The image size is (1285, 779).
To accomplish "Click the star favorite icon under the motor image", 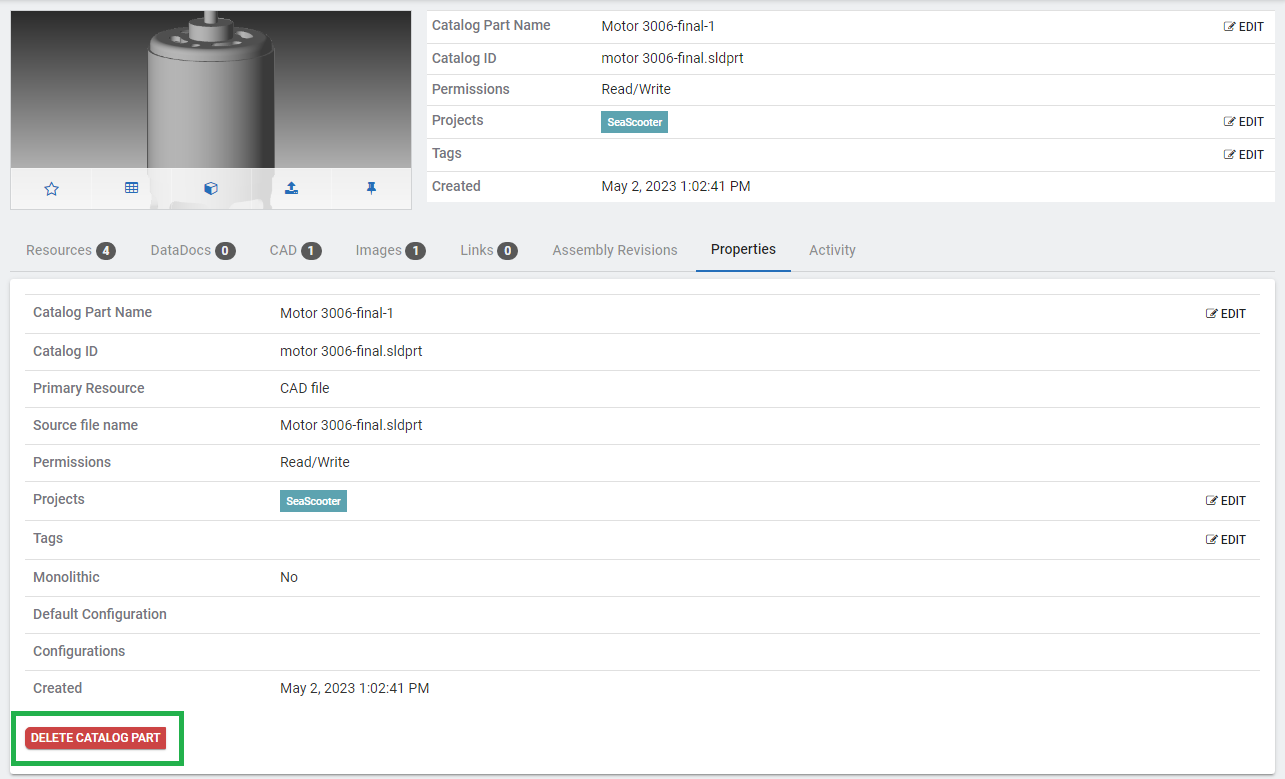I will 52,188.
